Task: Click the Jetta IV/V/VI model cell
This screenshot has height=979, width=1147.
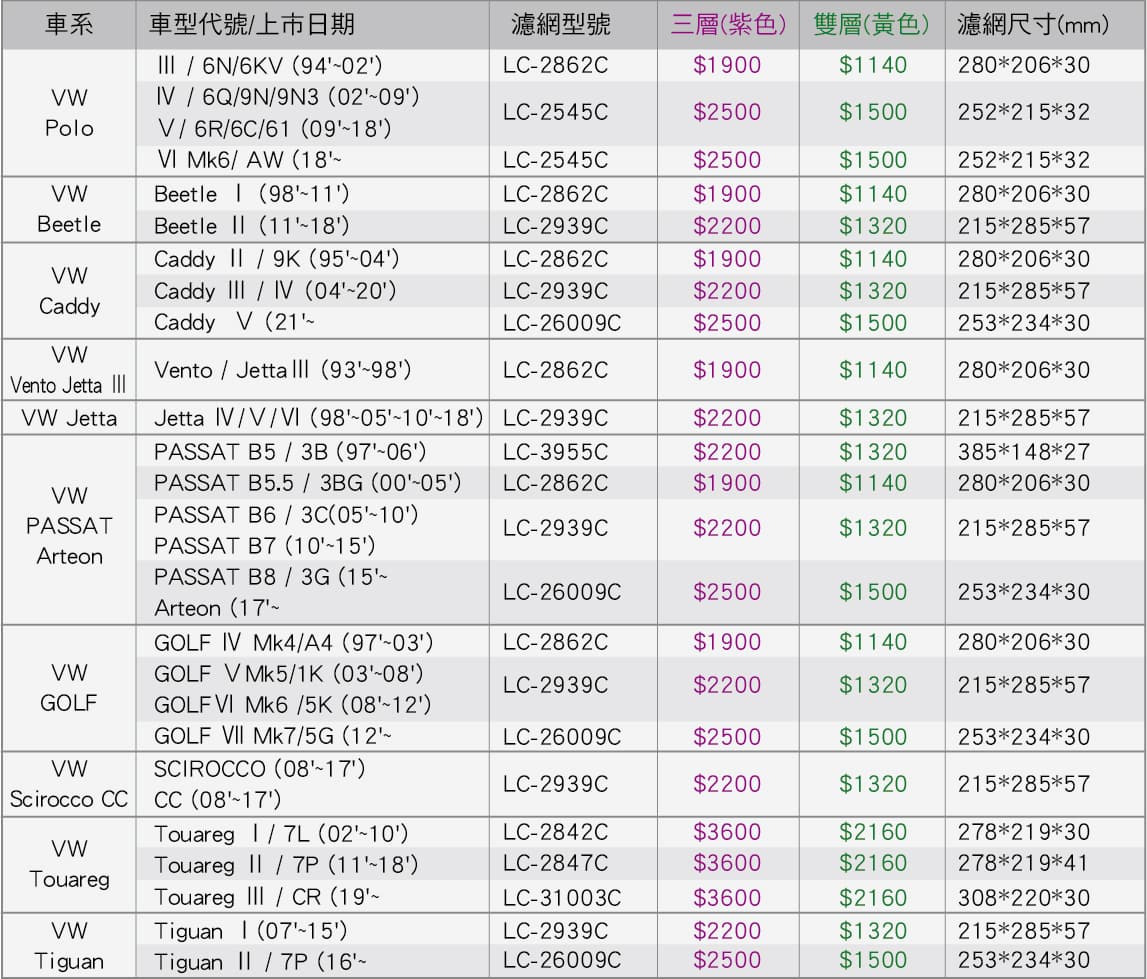Action: point(318,418)
